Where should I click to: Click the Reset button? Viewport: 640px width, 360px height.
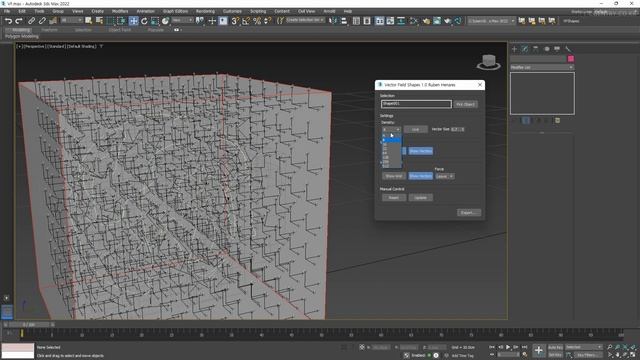point(394,198)
